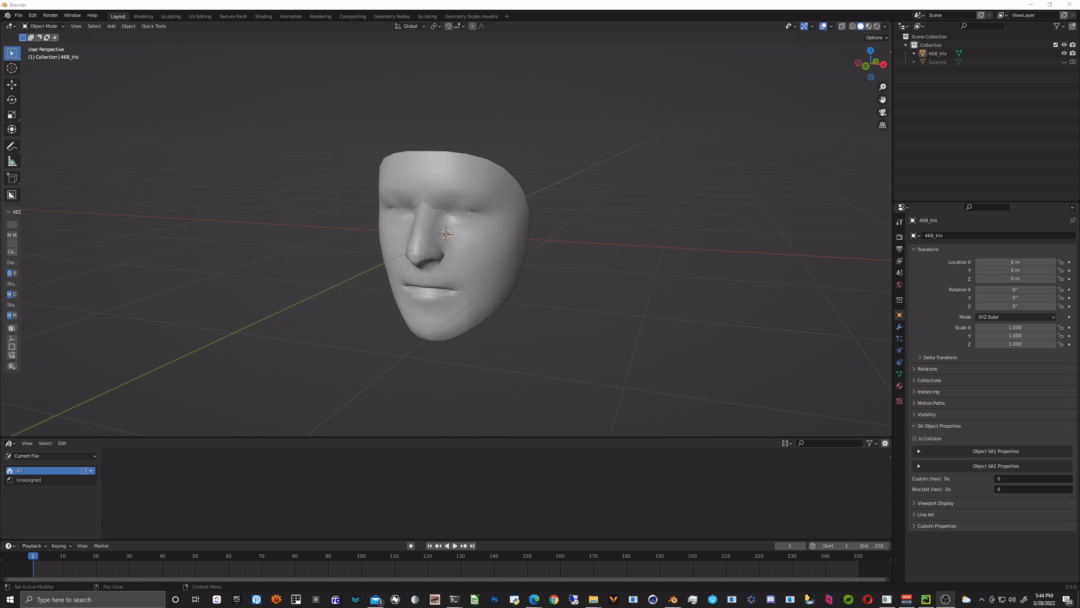Screen dimensions: 1080x608
Task: Open the Object Data mesh properties tab
Action: click(899, 374)
